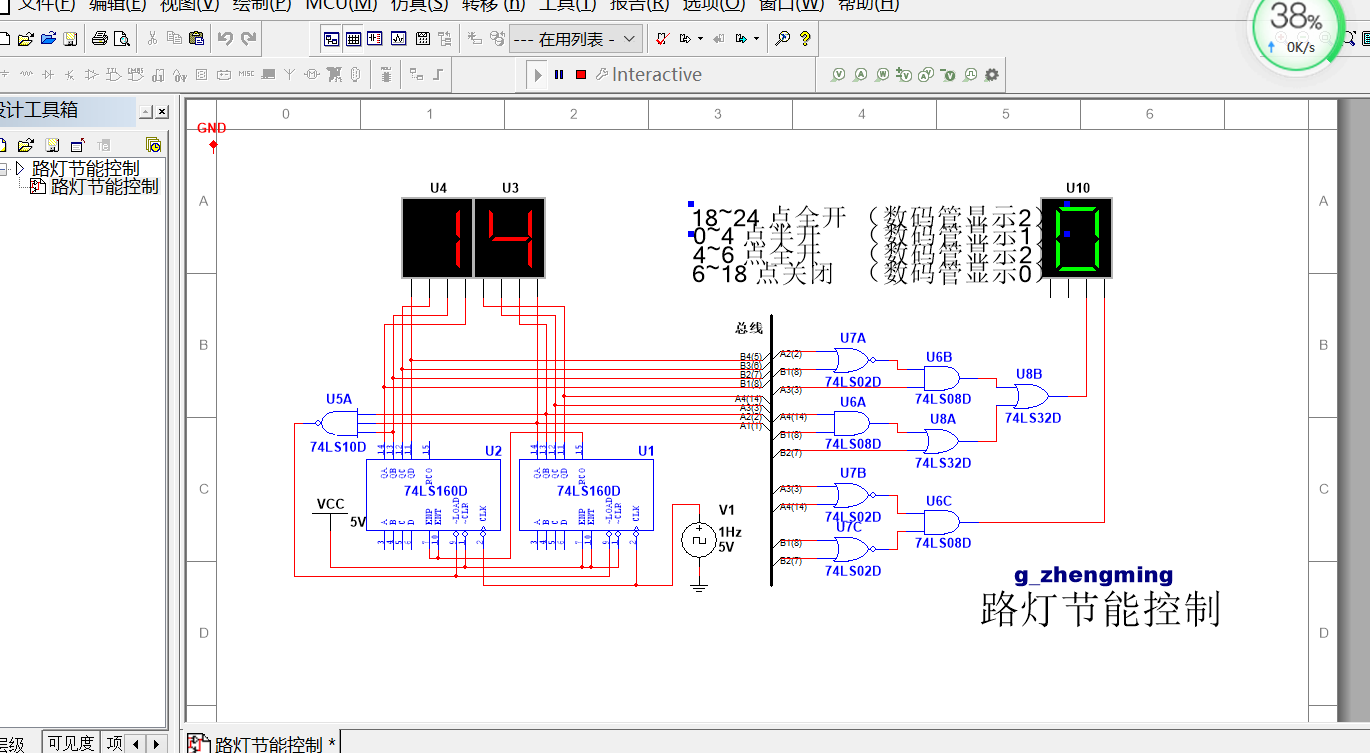1370x753 pixels.
Task: Place a bus with the bus icon
Action: (438, 75)
